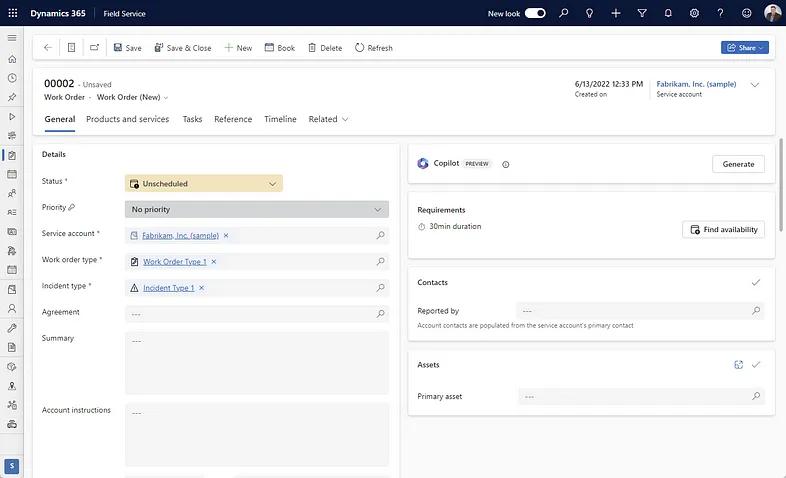The image size is (786, 478).
Task: Switch to Products and services tab
Action: pyautogui.click(x=127, y=119)
